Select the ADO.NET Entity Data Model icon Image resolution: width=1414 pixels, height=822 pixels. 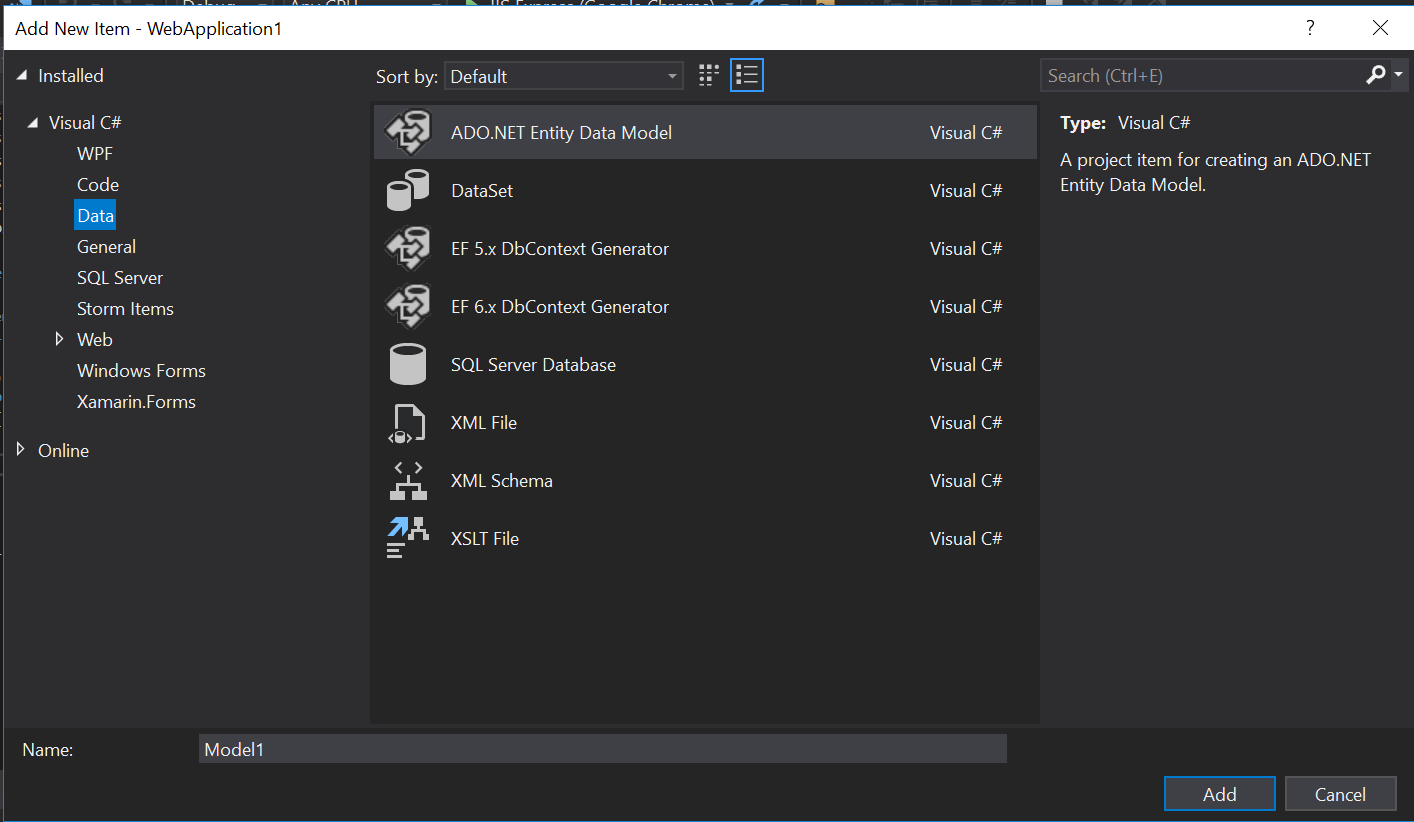point(407,132)
